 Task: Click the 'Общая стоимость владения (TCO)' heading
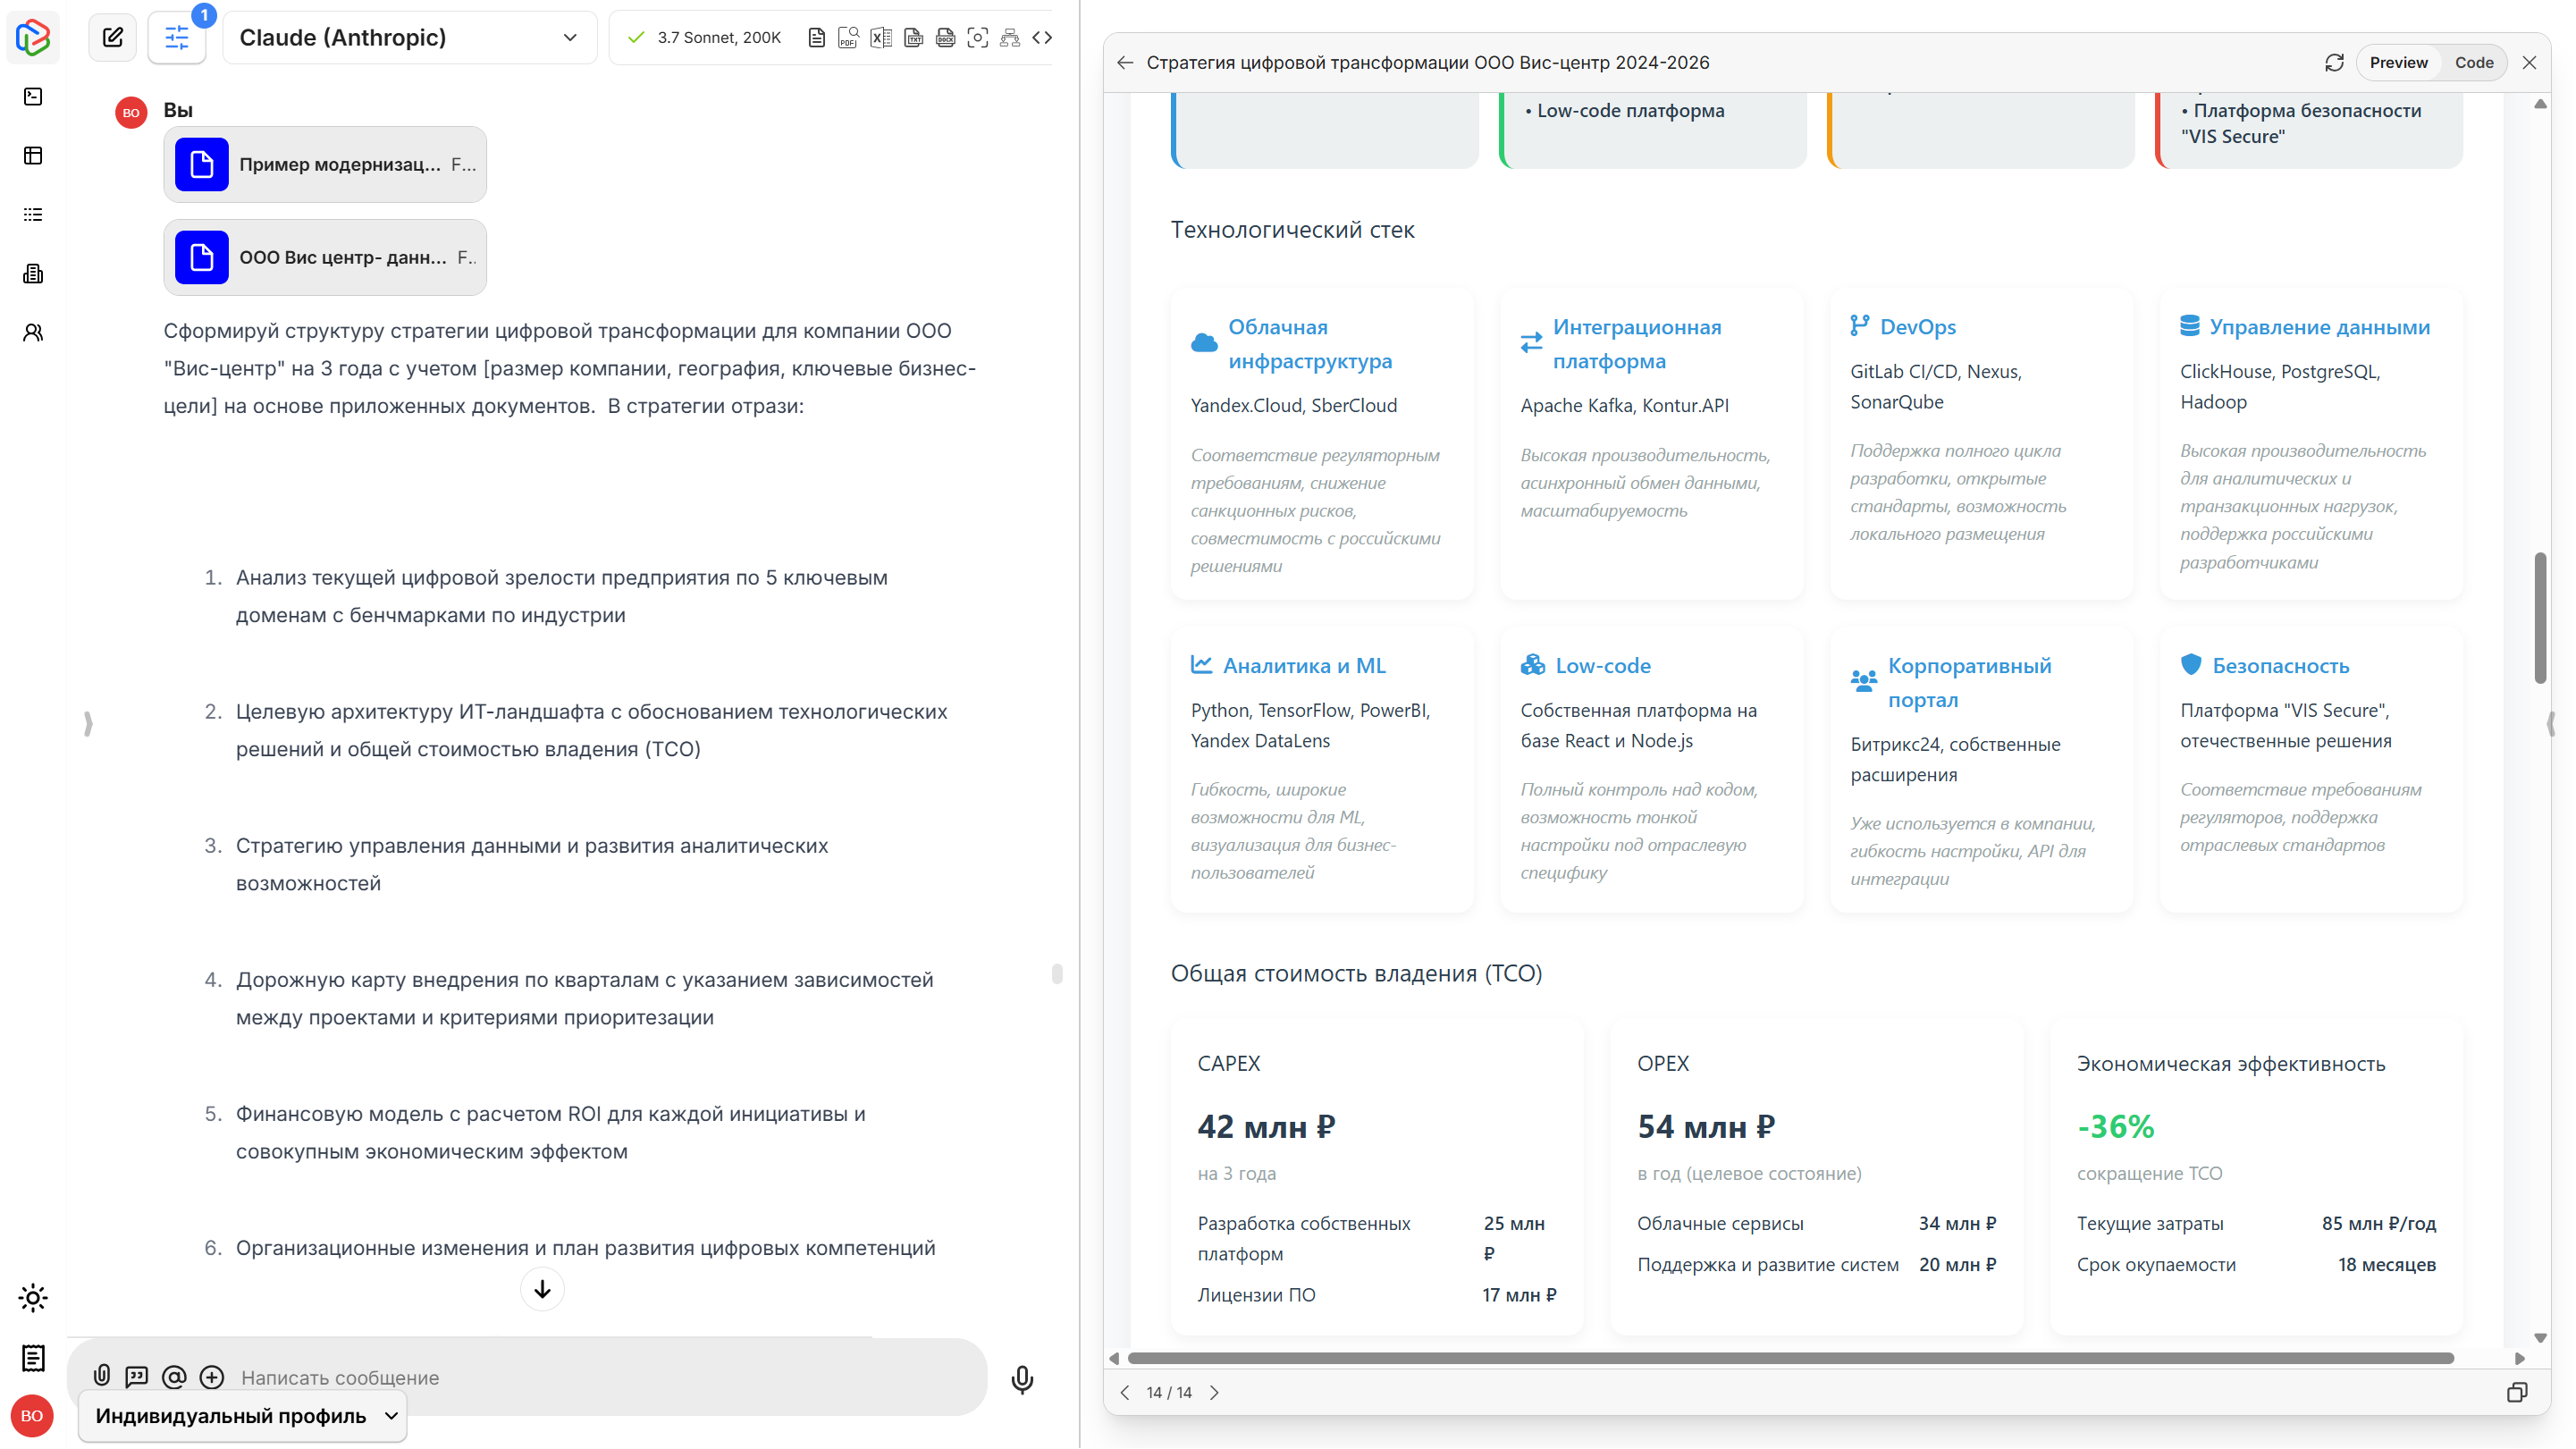[1356, 973]
